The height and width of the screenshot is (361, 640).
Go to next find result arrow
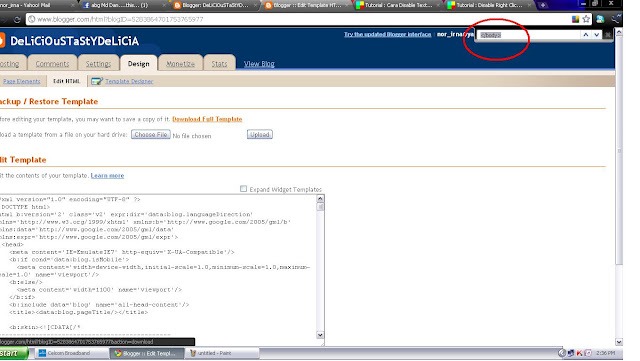pyautogui.click(x=597, y=35)
